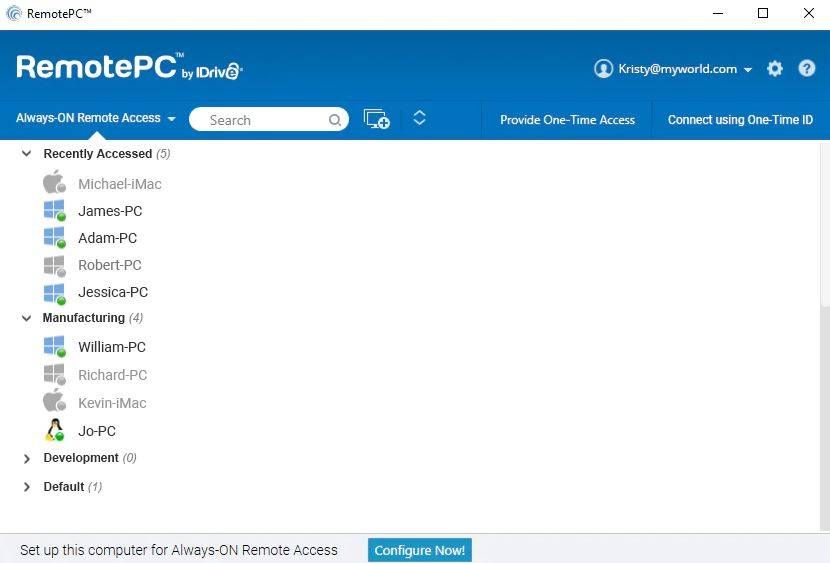Click the search magnifier icon
The width and height of the screenshot is (830, 563).
pos(335,120)
